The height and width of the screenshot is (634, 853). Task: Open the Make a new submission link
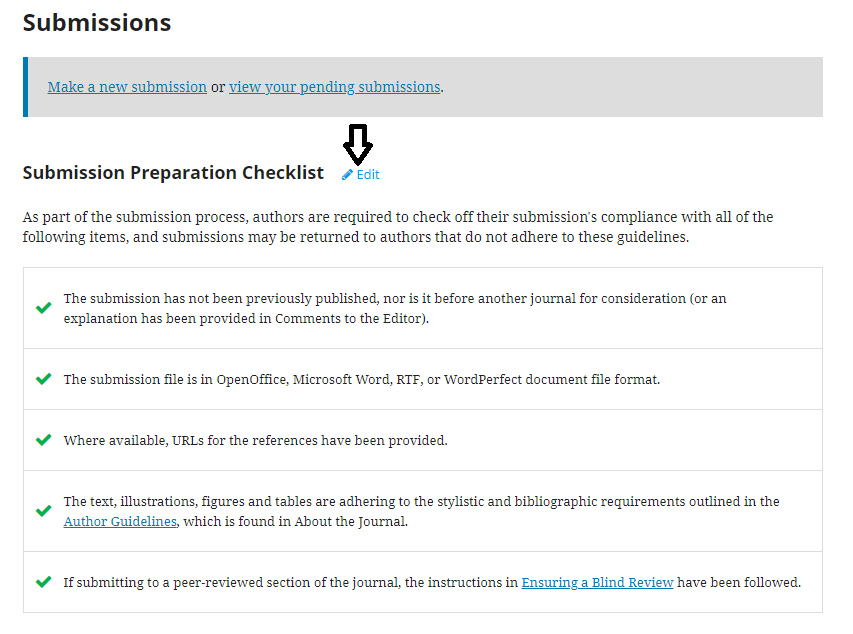(127, 87)
